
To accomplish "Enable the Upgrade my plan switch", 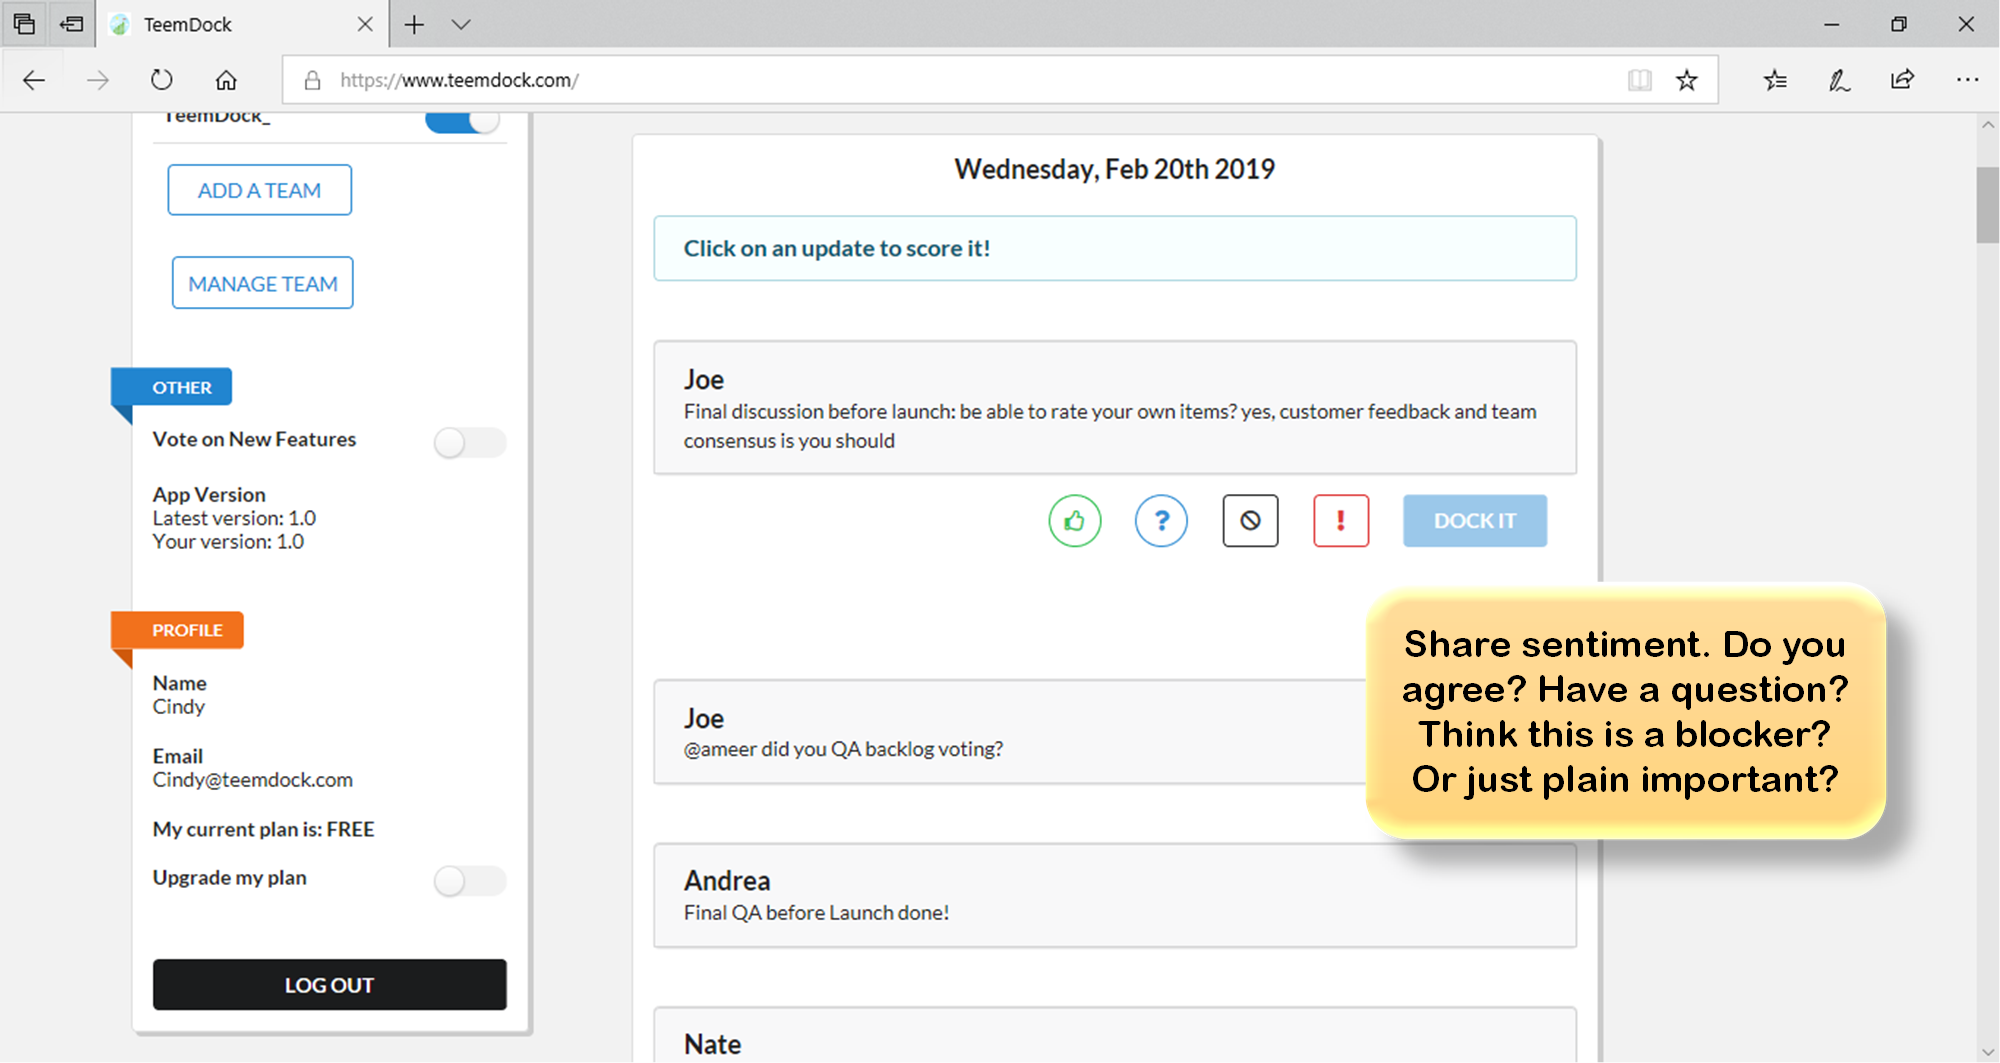I will point(469,881).
